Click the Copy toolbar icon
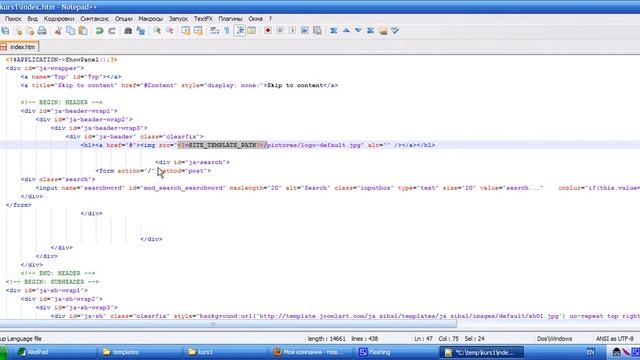This screenshot has height=360, width=640. click(70, 31)
